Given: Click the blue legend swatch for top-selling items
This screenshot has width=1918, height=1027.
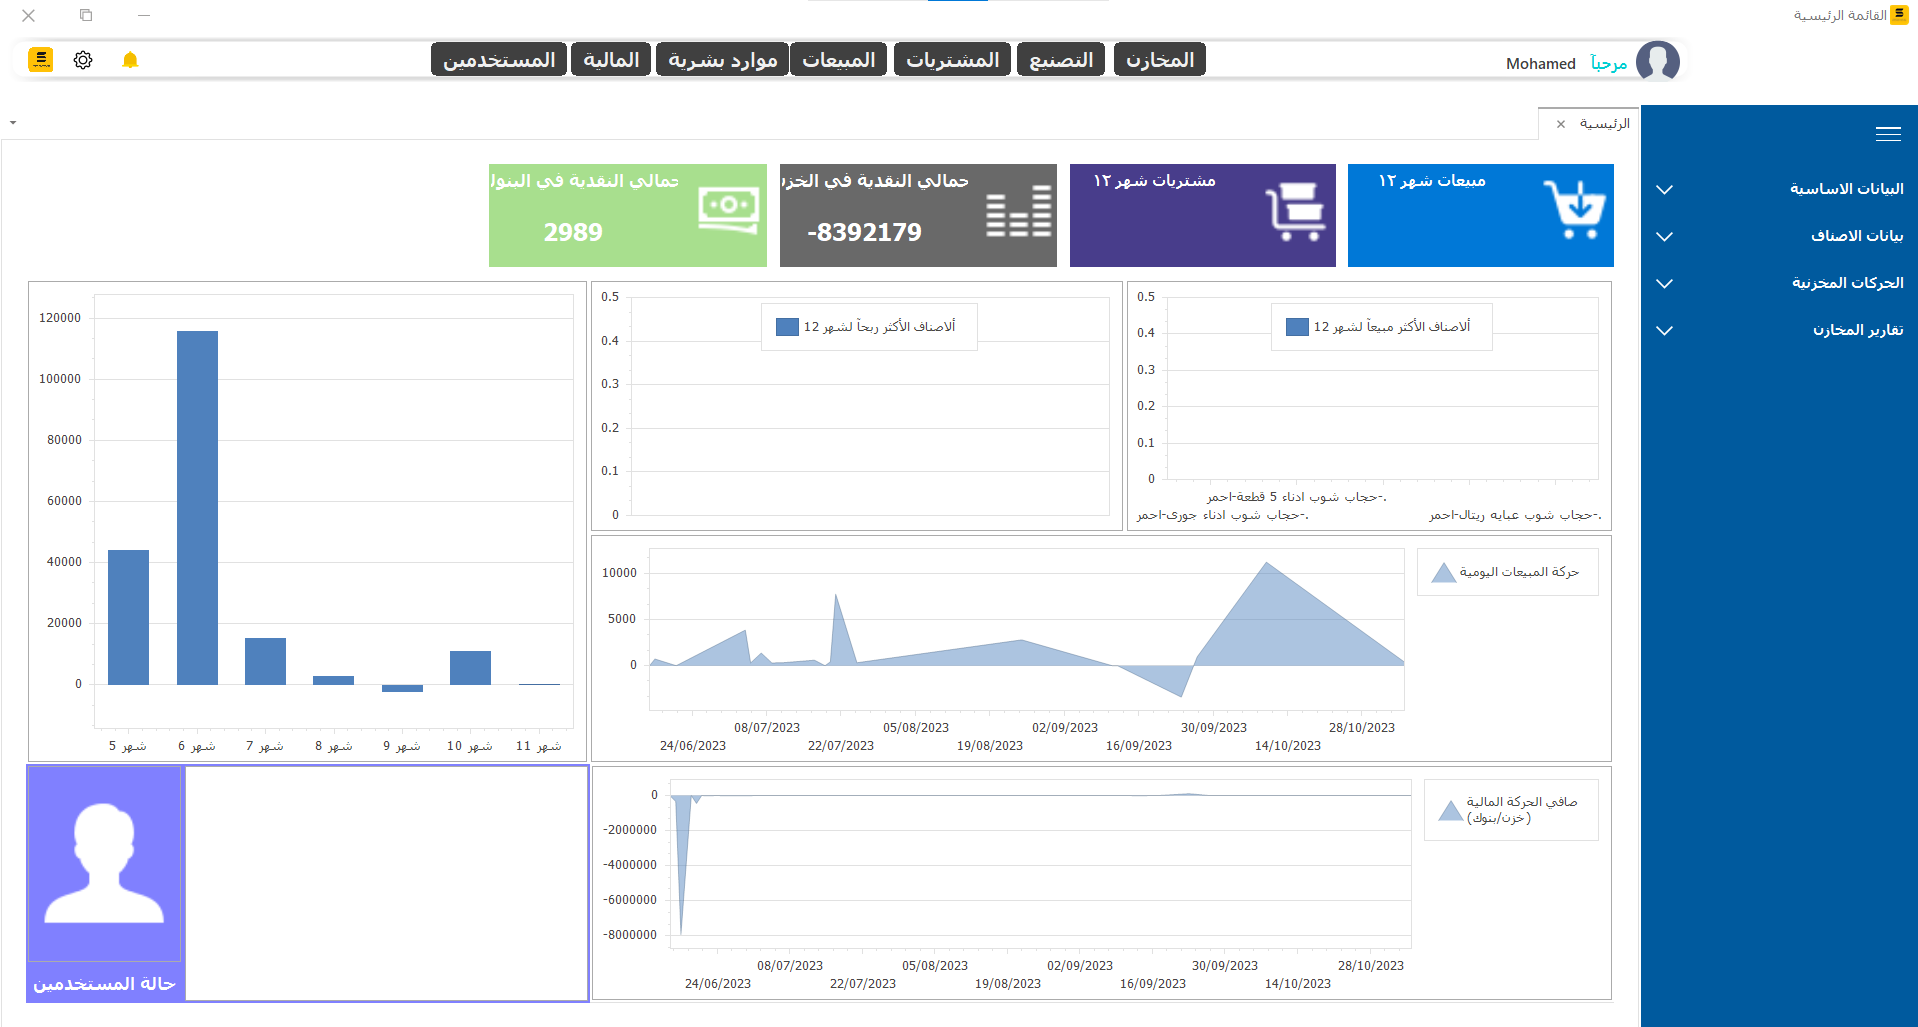Looking at the screenshot, I should tap(1297, 327).
